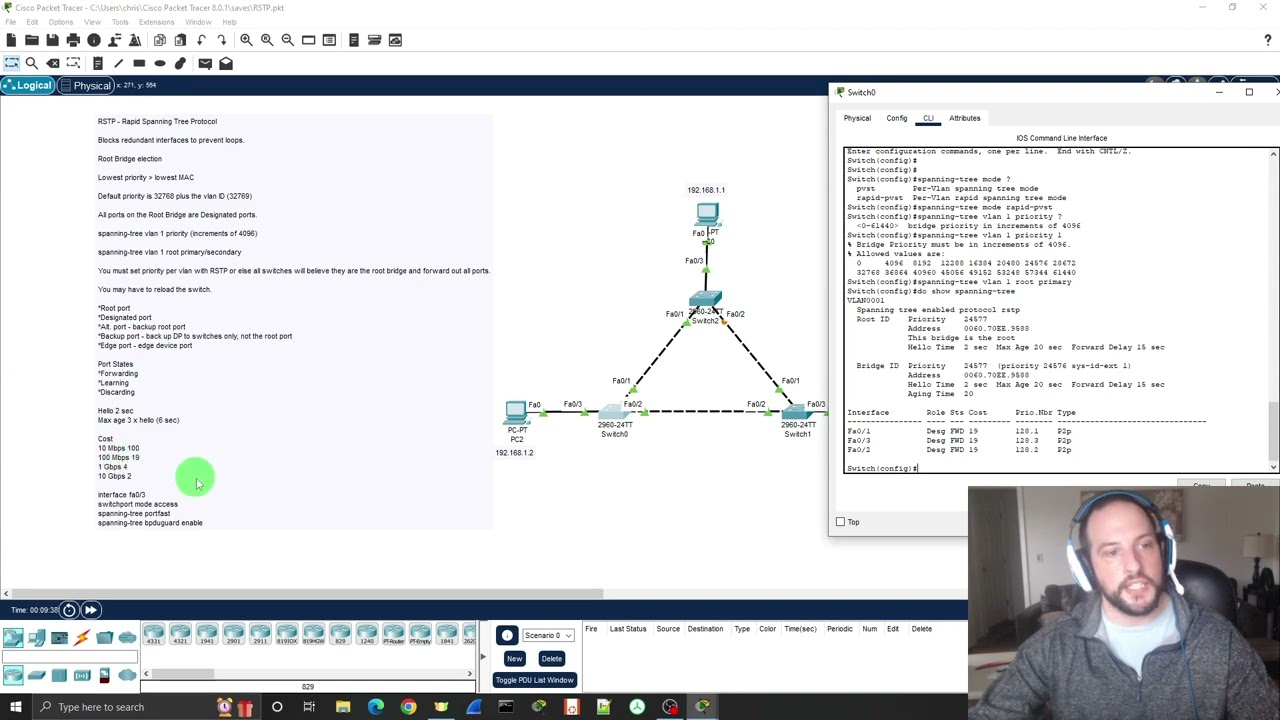Click the Connections lightning bolt category

[x=82, y=638]
